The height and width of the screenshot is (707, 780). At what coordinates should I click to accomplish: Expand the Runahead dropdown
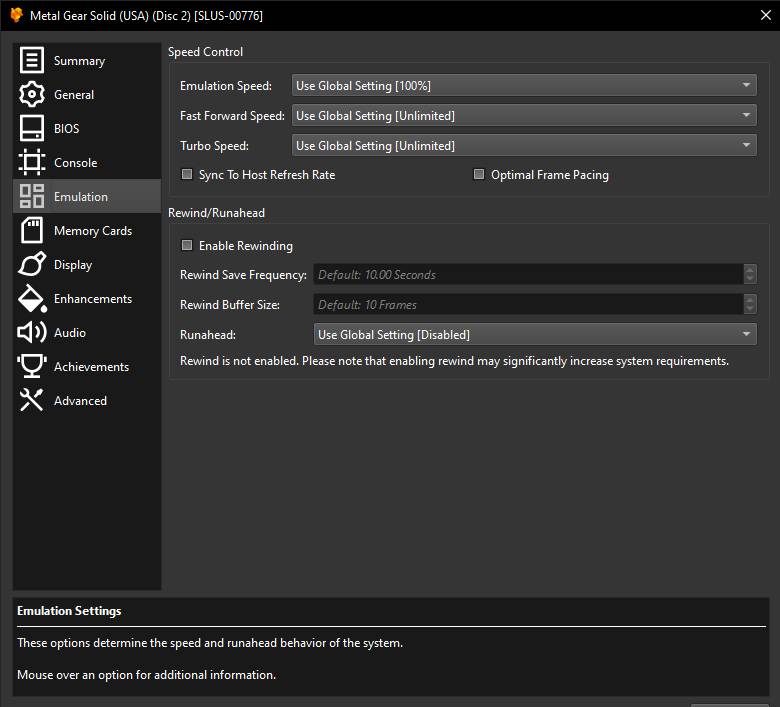click(x=535, y=334)
